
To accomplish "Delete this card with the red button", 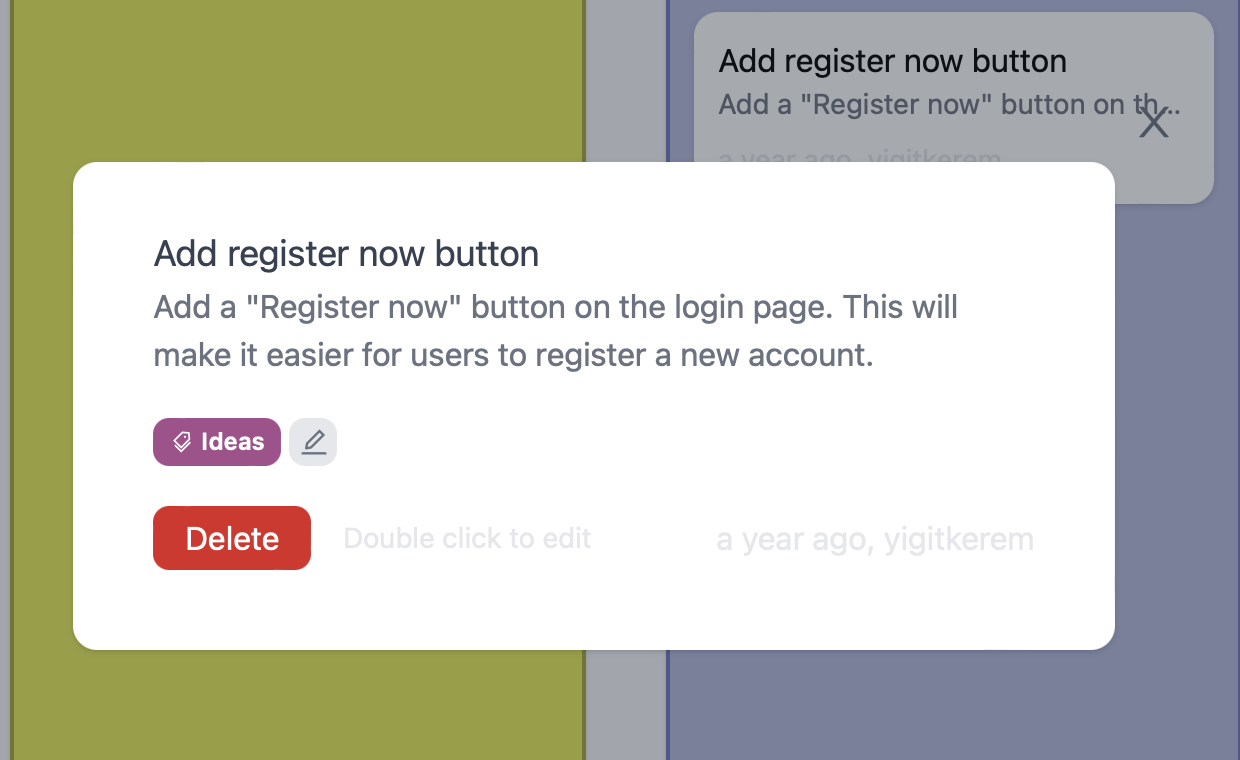I will [232, 538].
